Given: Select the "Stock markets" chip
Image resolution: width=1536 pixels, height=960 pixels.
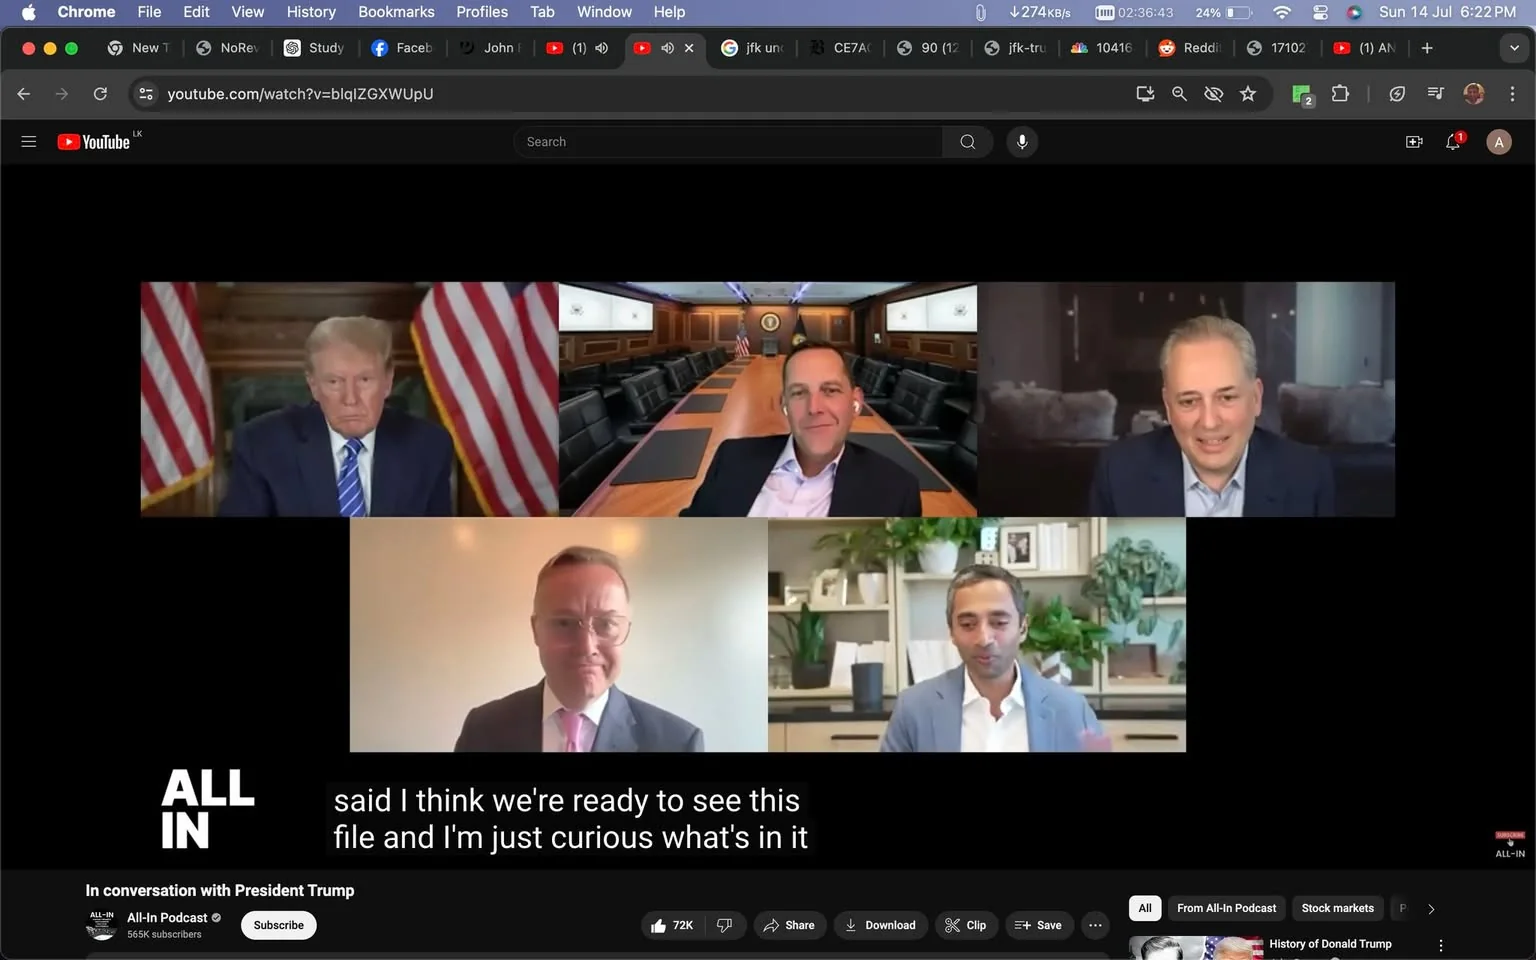Looking at the screenshot, I should pyautogui.click(x=1337, y=908).
